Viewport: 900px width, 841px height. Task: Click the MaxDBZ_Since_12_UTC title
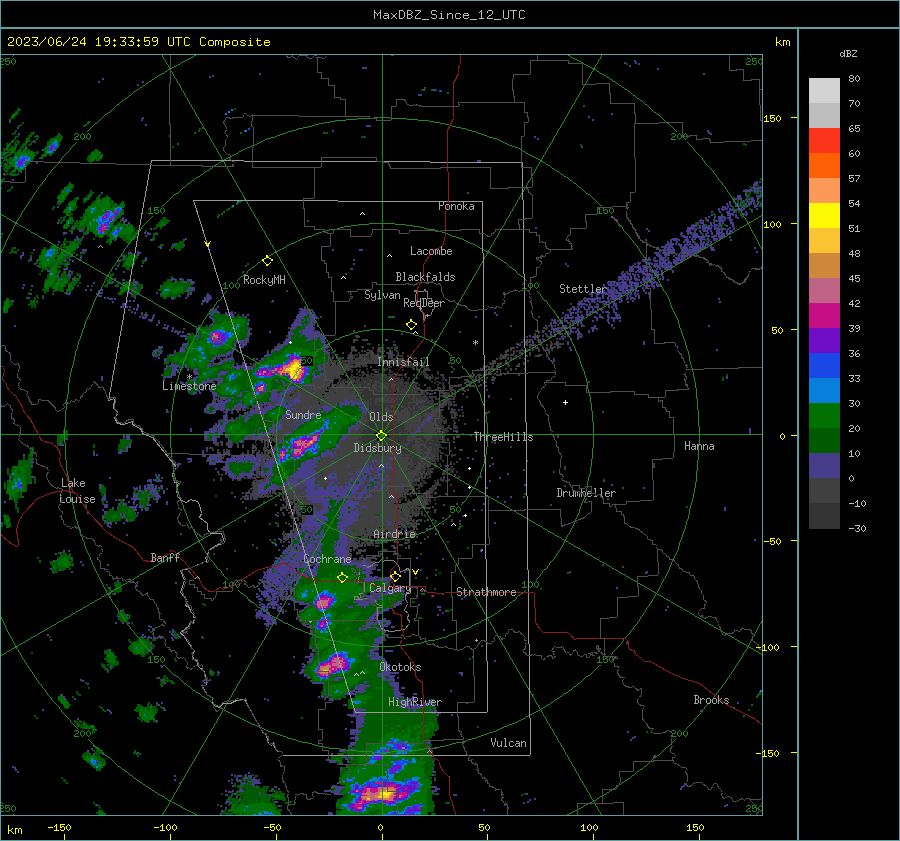tap(449, 15)
